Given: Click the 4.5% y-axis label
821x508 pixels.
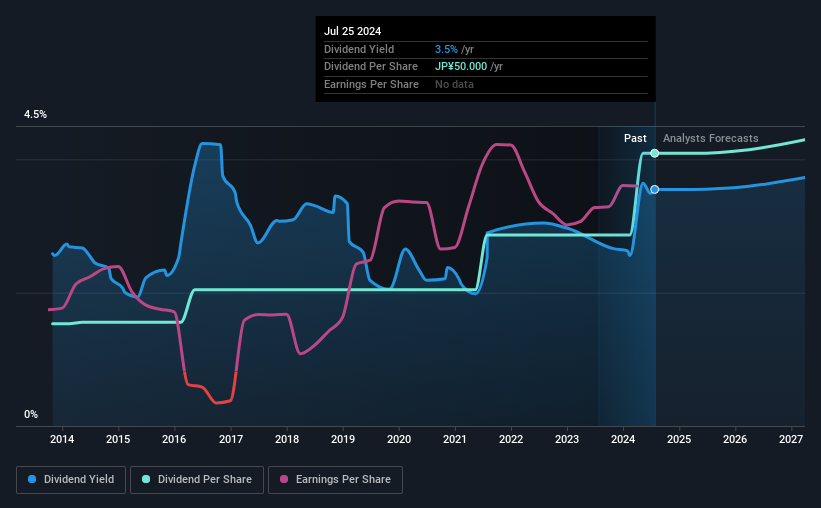Looking at the screenshot, I should click(35, 115).
